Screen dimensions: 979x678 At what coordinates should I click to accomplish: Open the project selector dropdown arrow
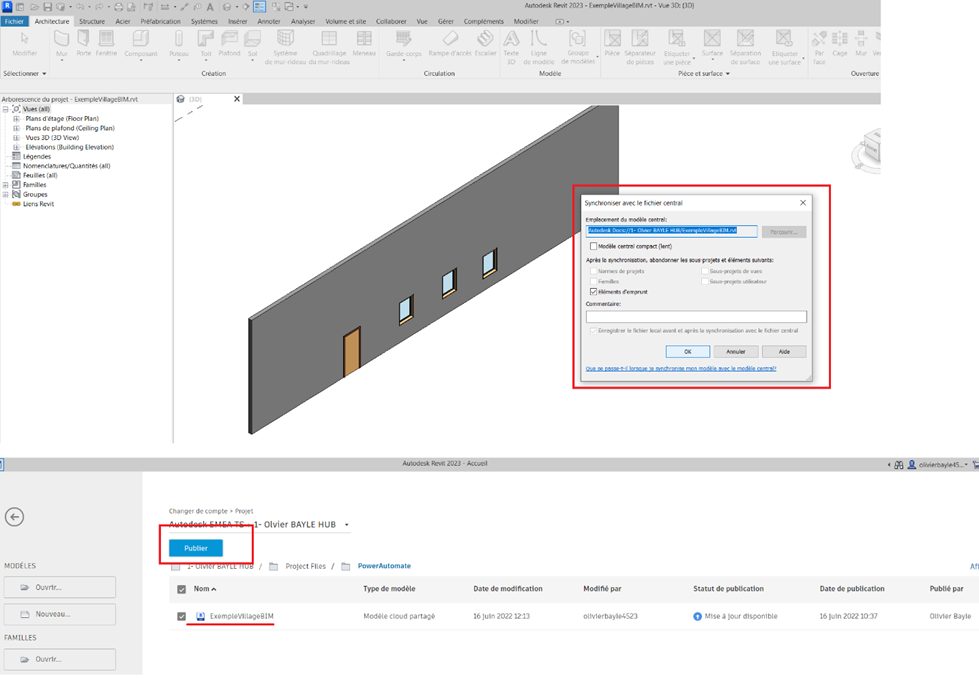tap(347, 524)
